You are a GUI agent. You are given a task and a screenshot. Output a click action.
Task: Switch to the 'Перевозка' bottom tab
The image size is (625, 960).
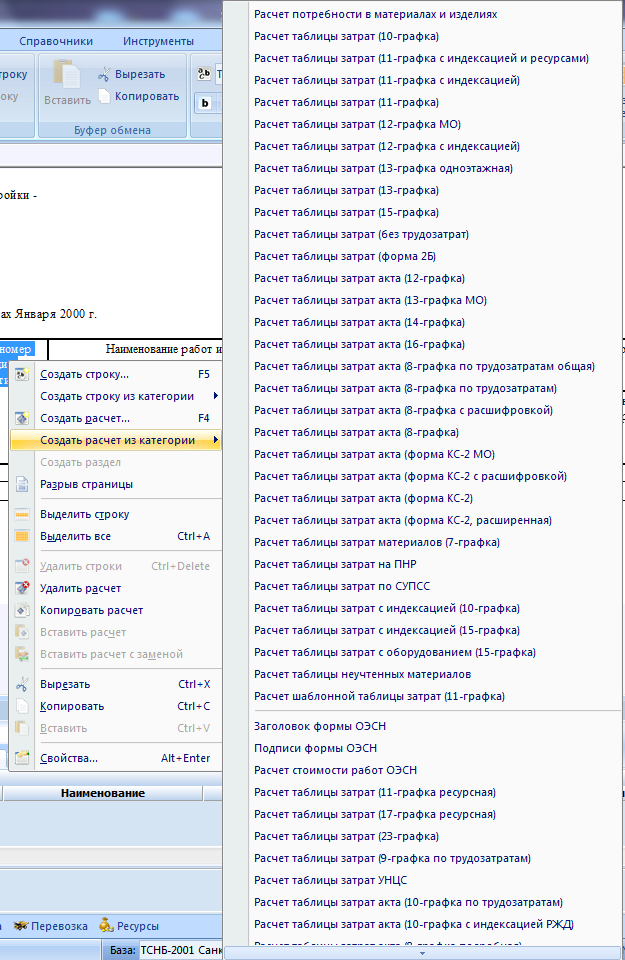(51, 926)
